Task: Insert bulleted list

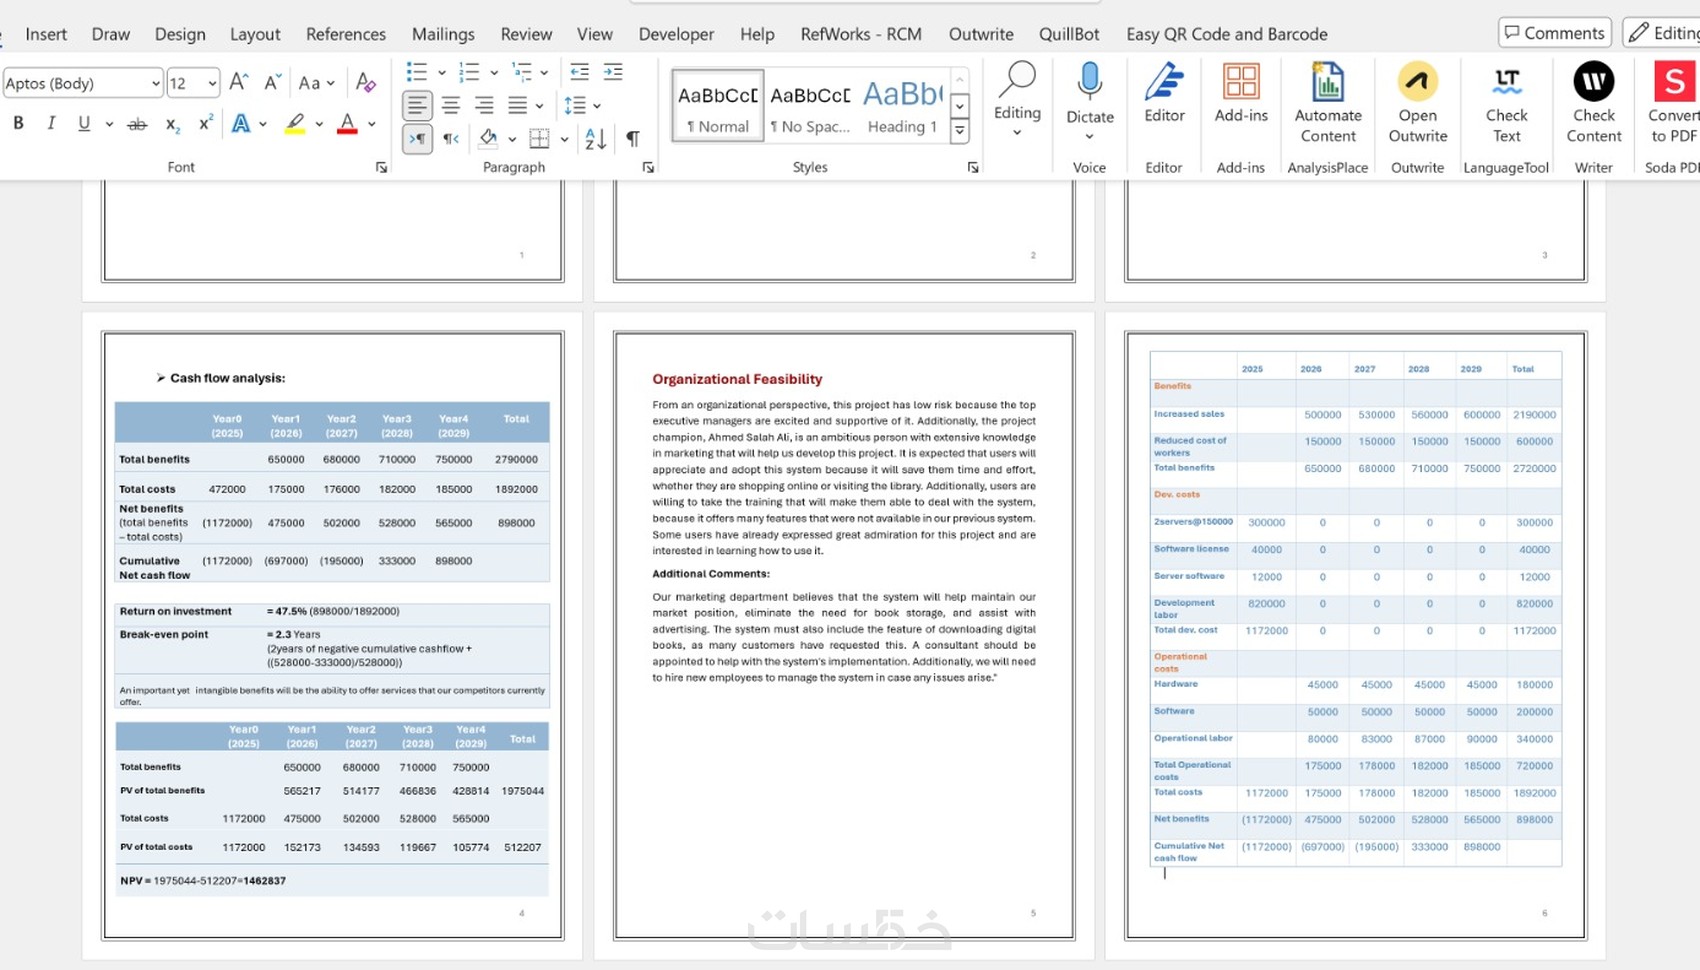Action: pyautogui.click(x=416, y=72)
